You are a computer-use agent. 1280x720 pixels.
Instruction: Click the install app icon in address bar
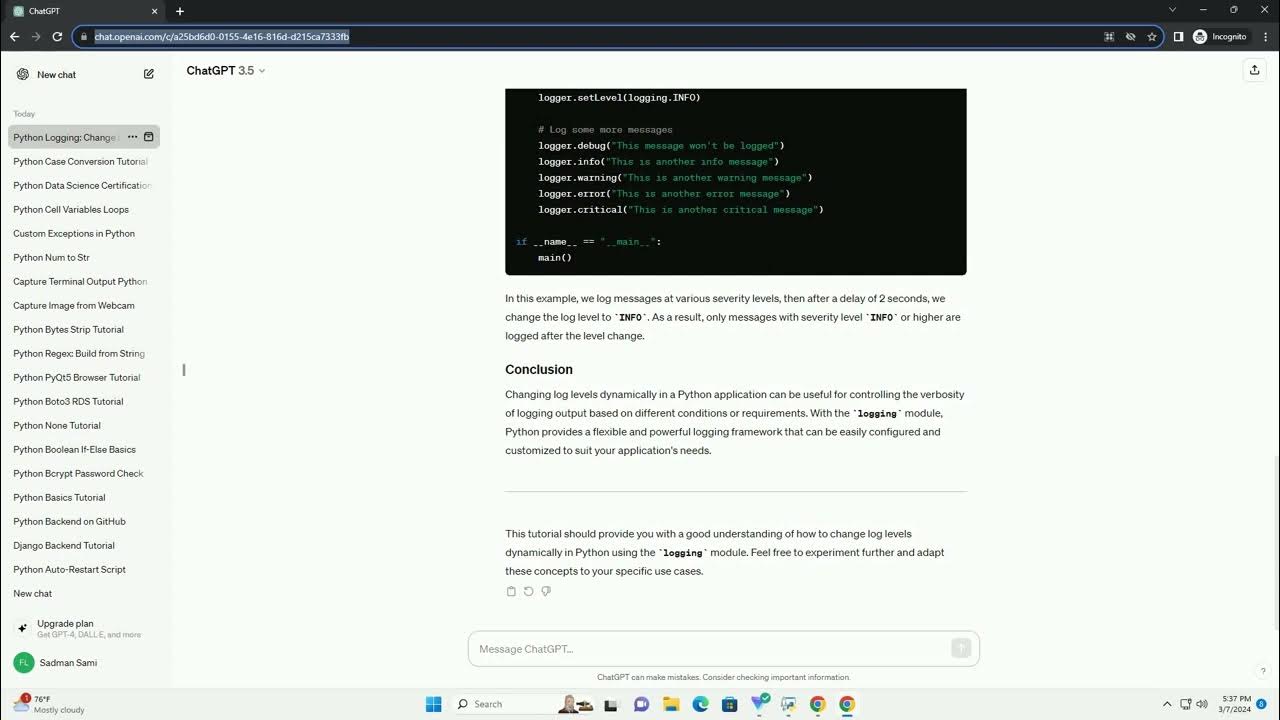point(1109,36)
